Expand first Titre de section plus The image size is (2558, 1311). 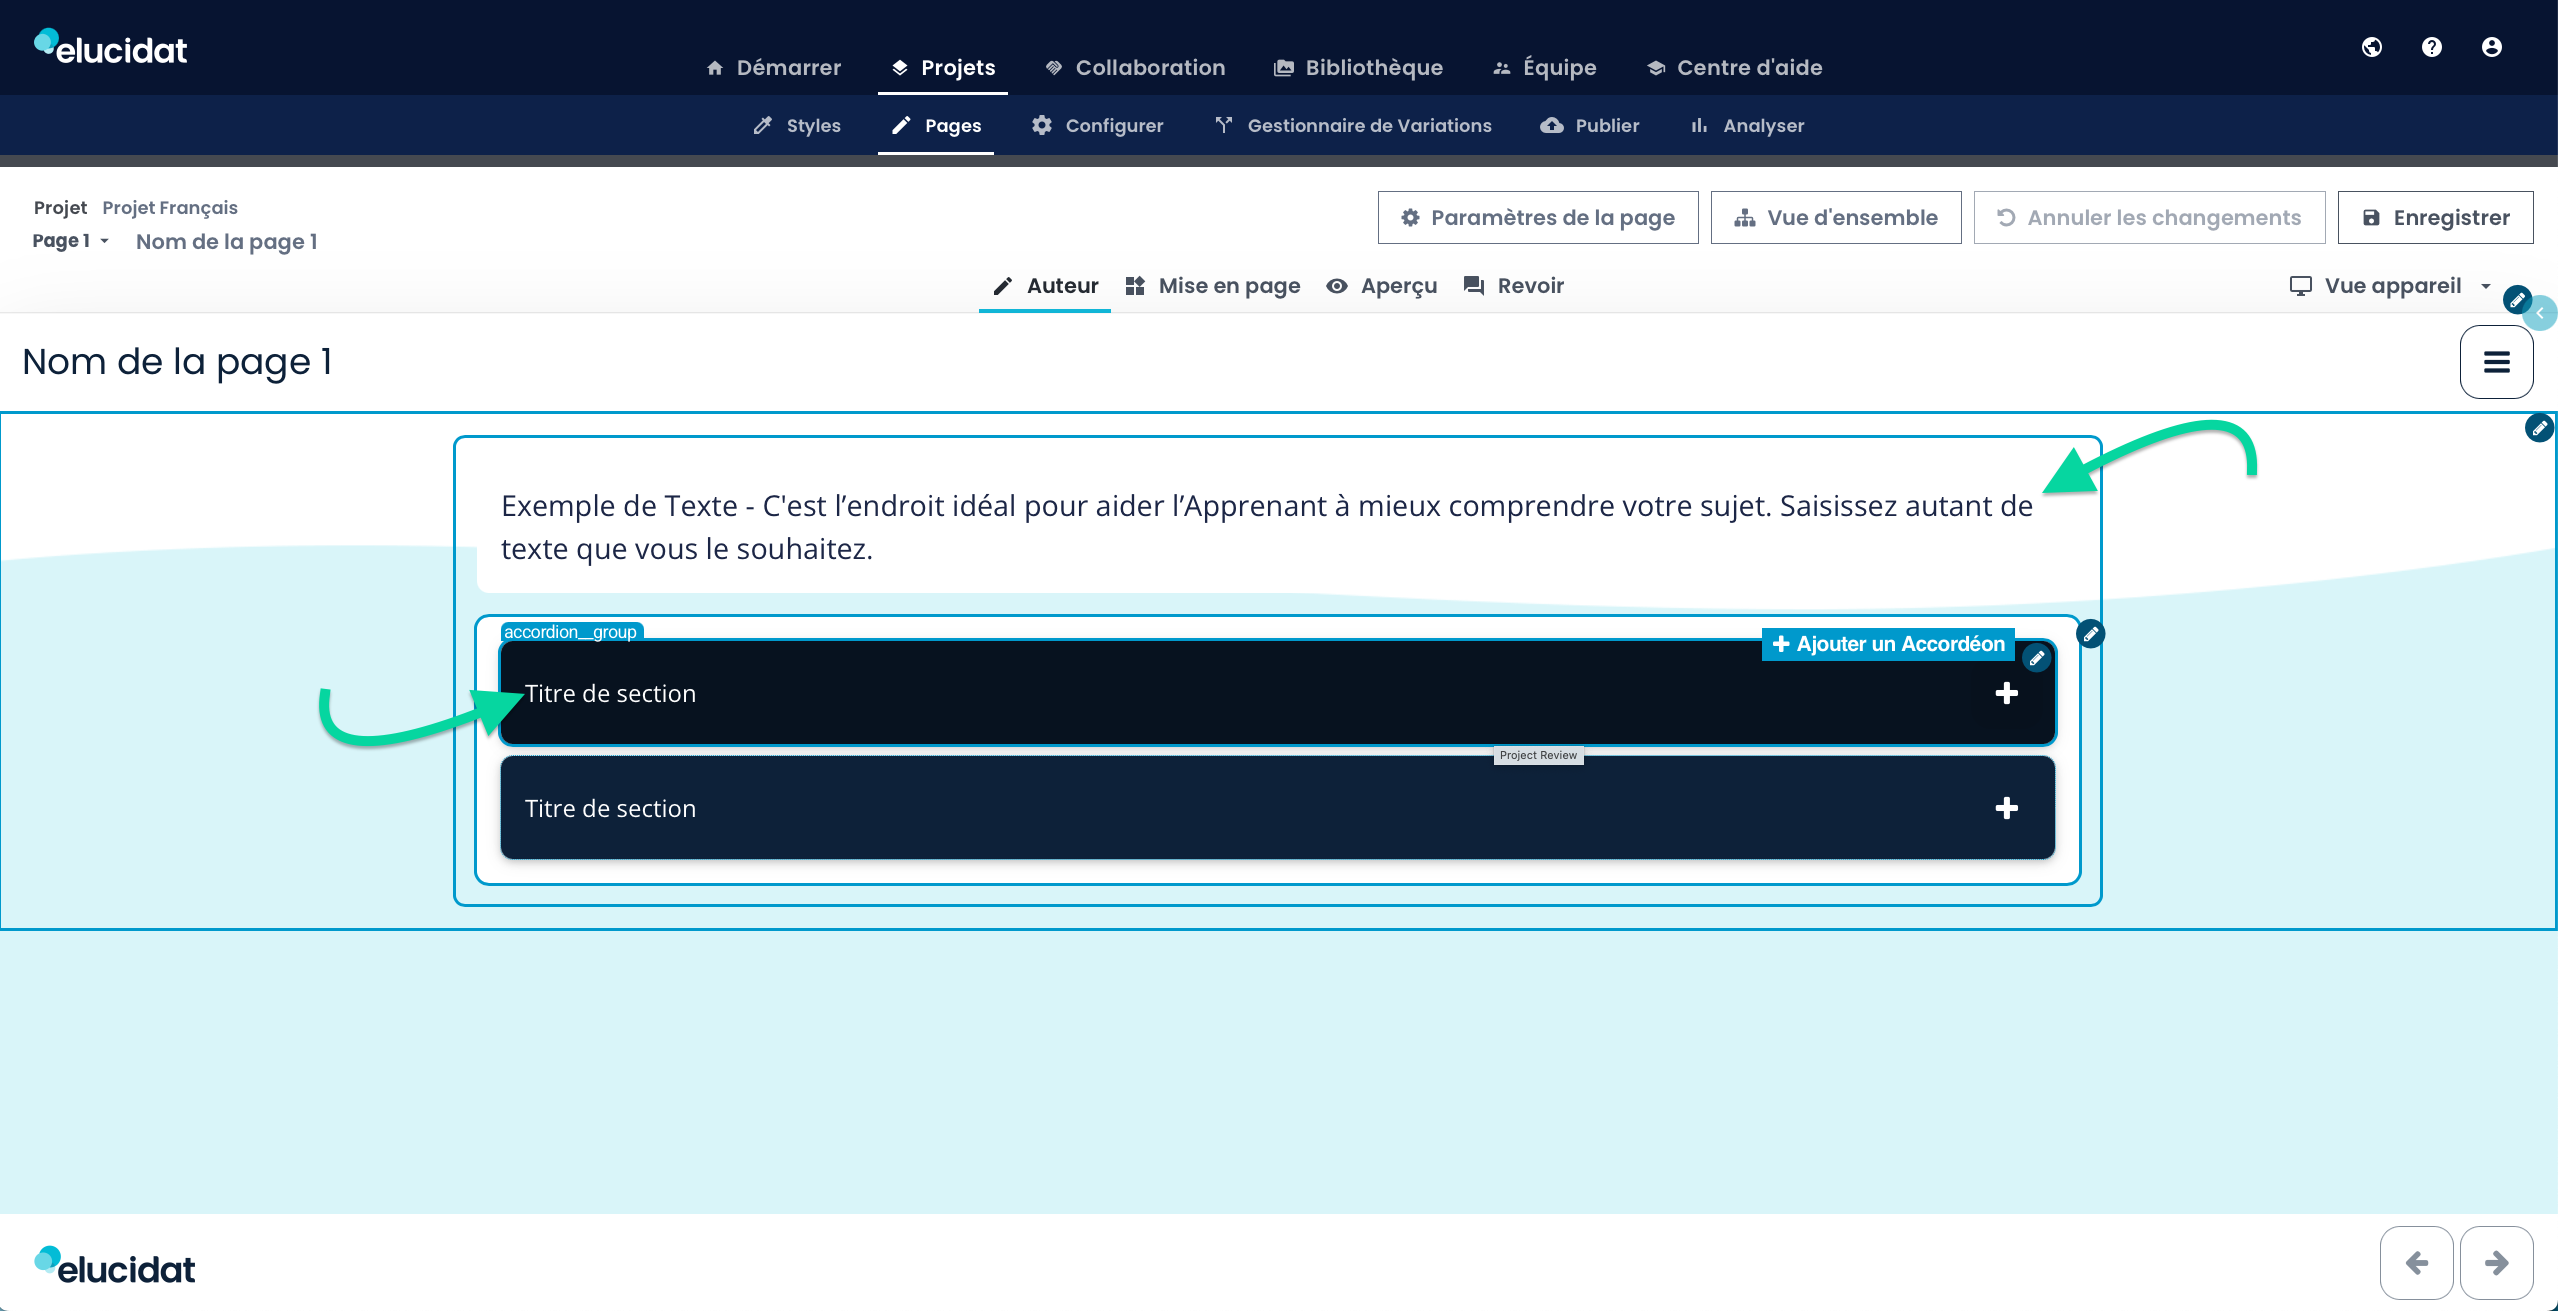2006,693
